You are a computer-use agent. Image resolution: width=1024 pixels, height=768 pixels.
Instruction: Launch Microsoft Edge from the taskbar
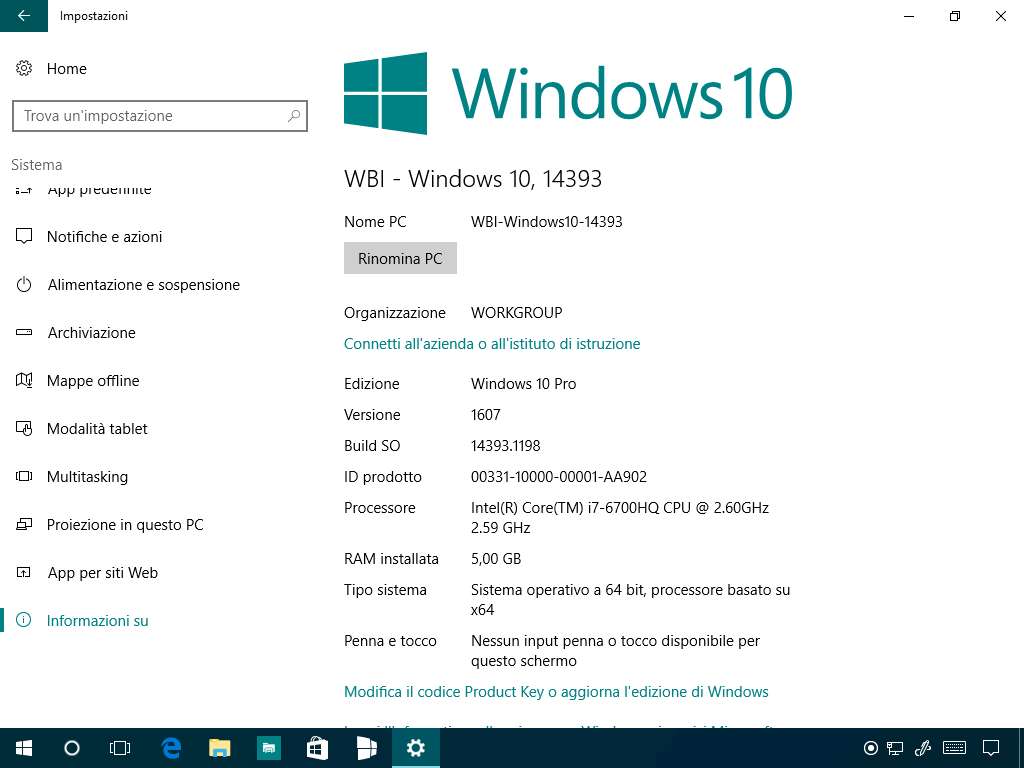[171, 748]
